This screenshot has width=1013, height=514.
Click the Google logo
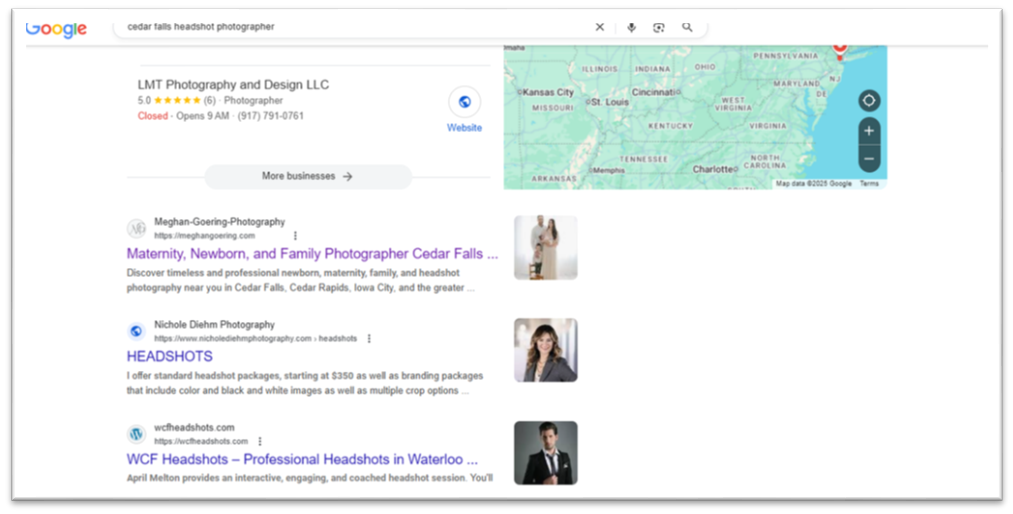pyautogui.click(x=56, y=29)
